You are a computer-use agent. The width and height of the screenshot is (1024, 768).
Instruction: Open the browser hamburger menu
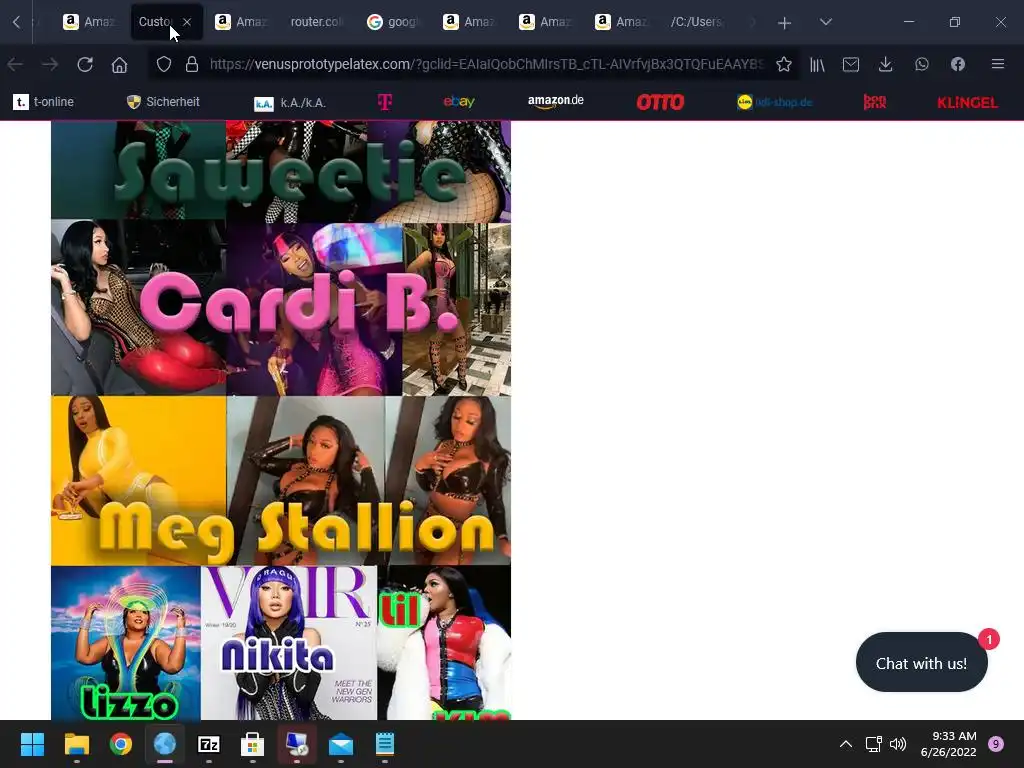(x=998, y=64)
